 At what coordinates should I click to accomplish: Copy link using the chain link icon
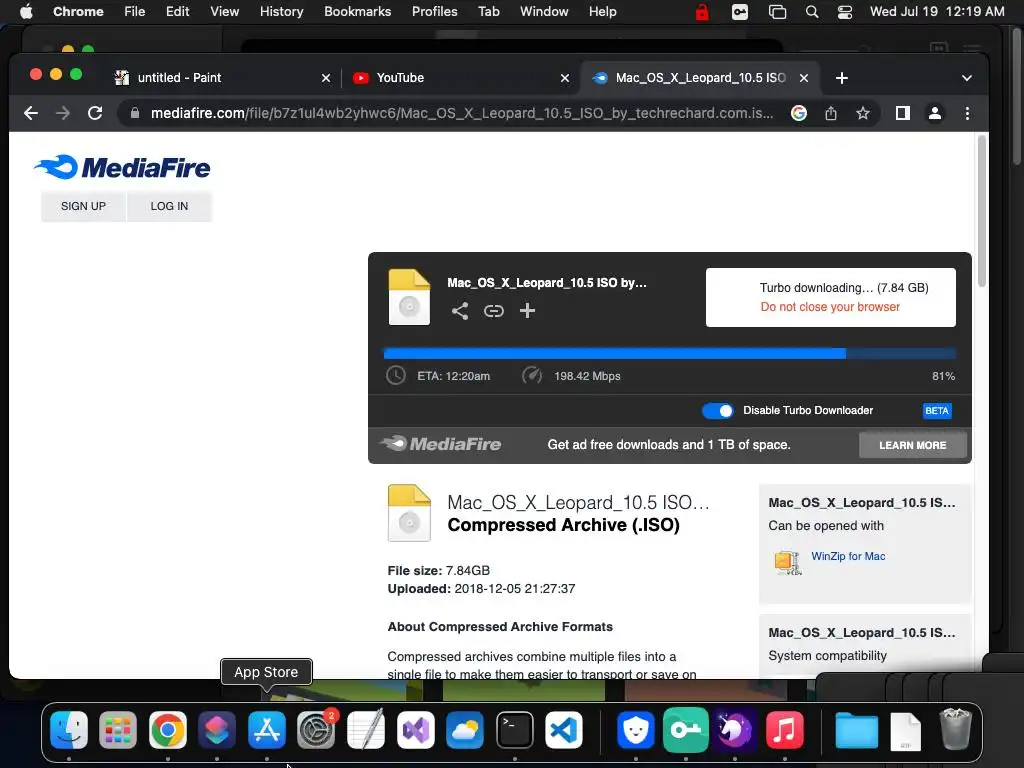(x=494, y=311)
